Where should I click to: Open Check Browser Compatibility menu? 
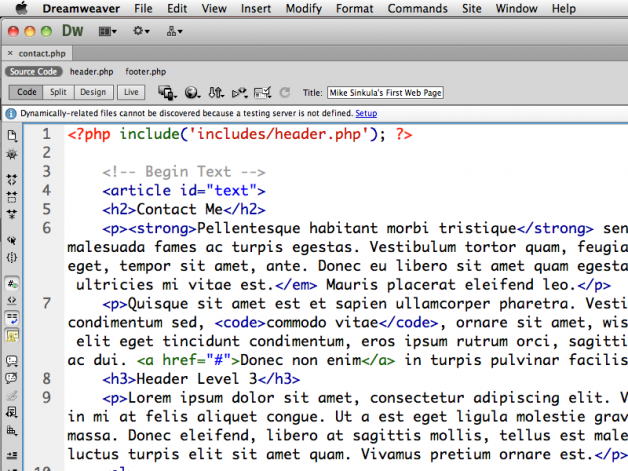263,93
